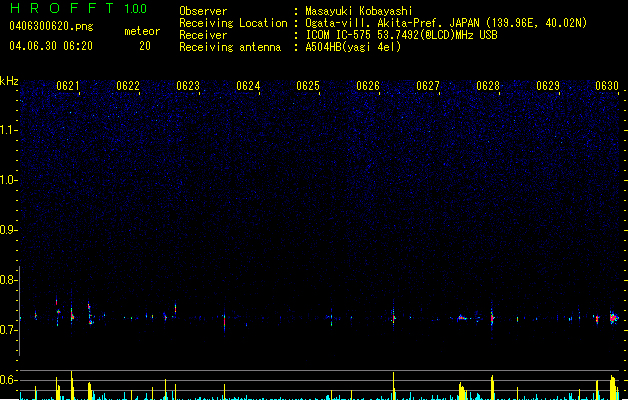Click the Receiver label
Viewport: 629px width, 400px height.
[x=203, y=35]
